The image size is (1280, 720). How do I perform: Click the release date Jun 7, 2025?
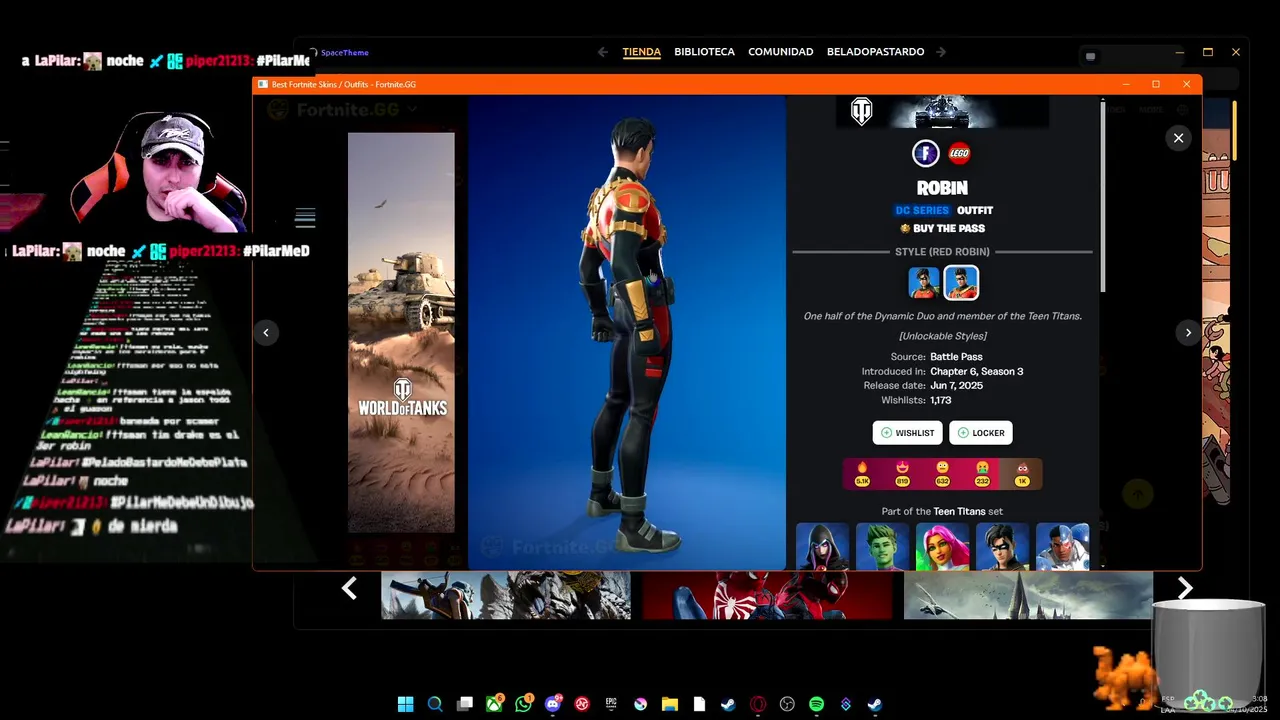pos(956,386)
